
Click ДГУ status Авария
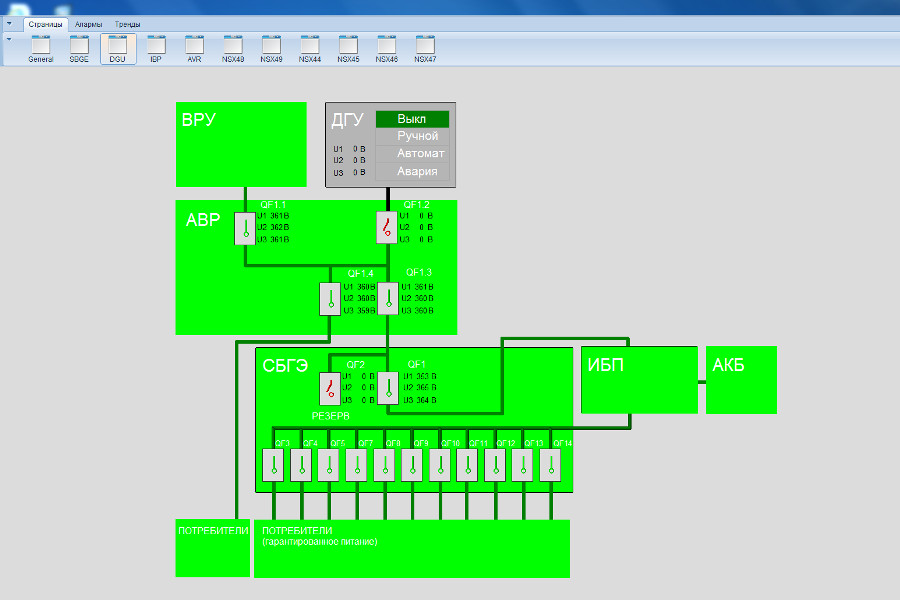[x=412, y=171]
